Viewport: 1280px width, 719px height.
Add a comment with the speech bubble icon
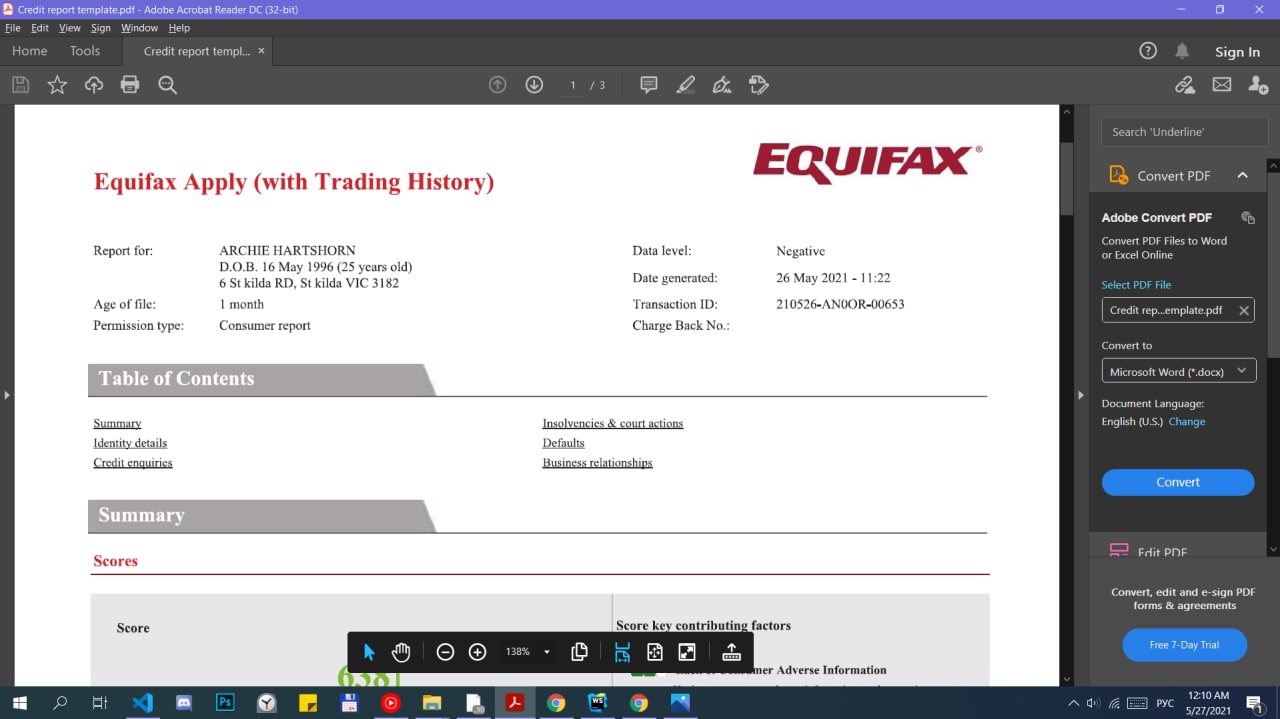649,85
